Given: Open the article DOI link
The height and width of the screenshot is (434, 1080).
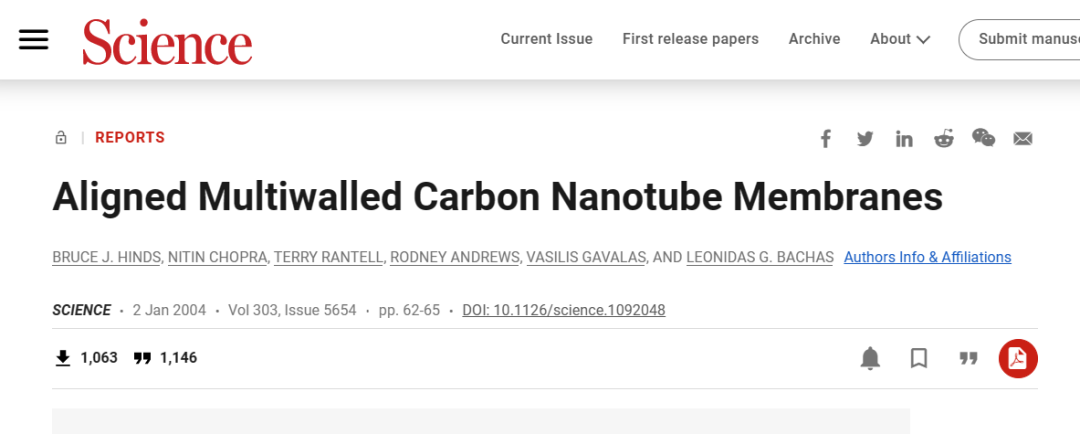Looking at the screenshot, I should pos(563,310).
